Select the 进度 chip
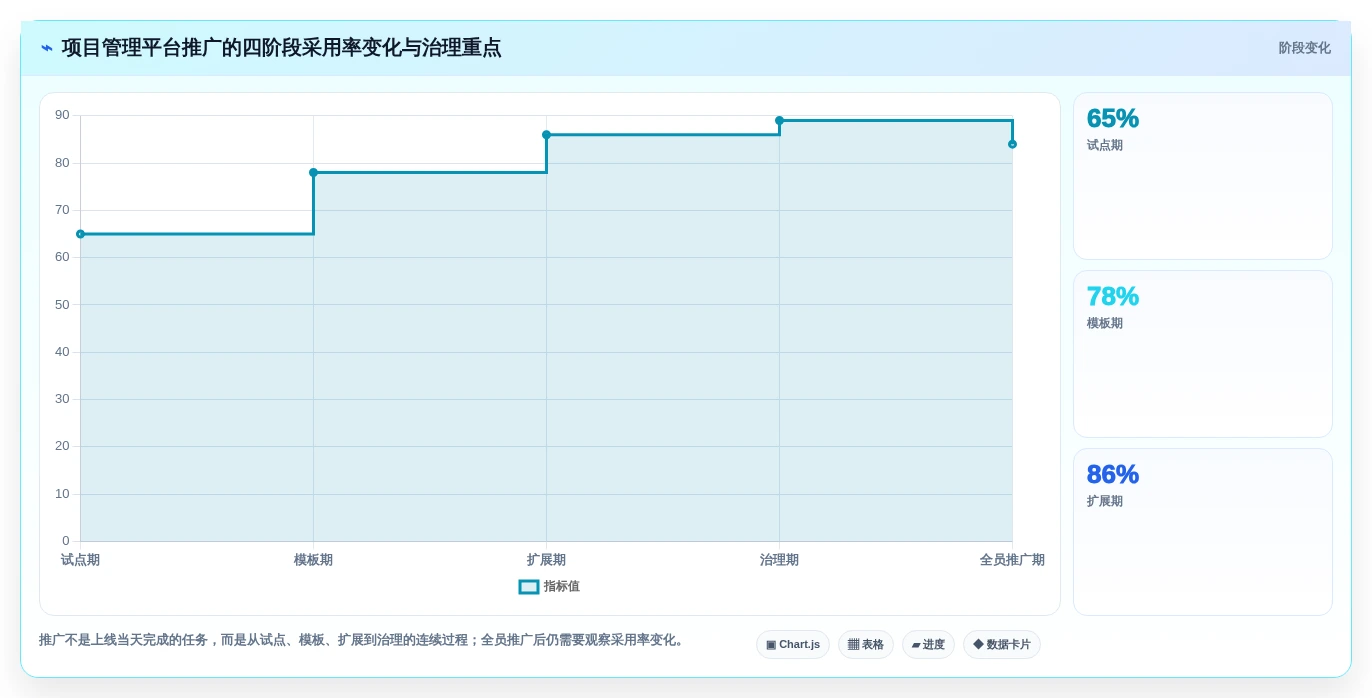This screenshot has height=698, width=1372. coord(928,645)
